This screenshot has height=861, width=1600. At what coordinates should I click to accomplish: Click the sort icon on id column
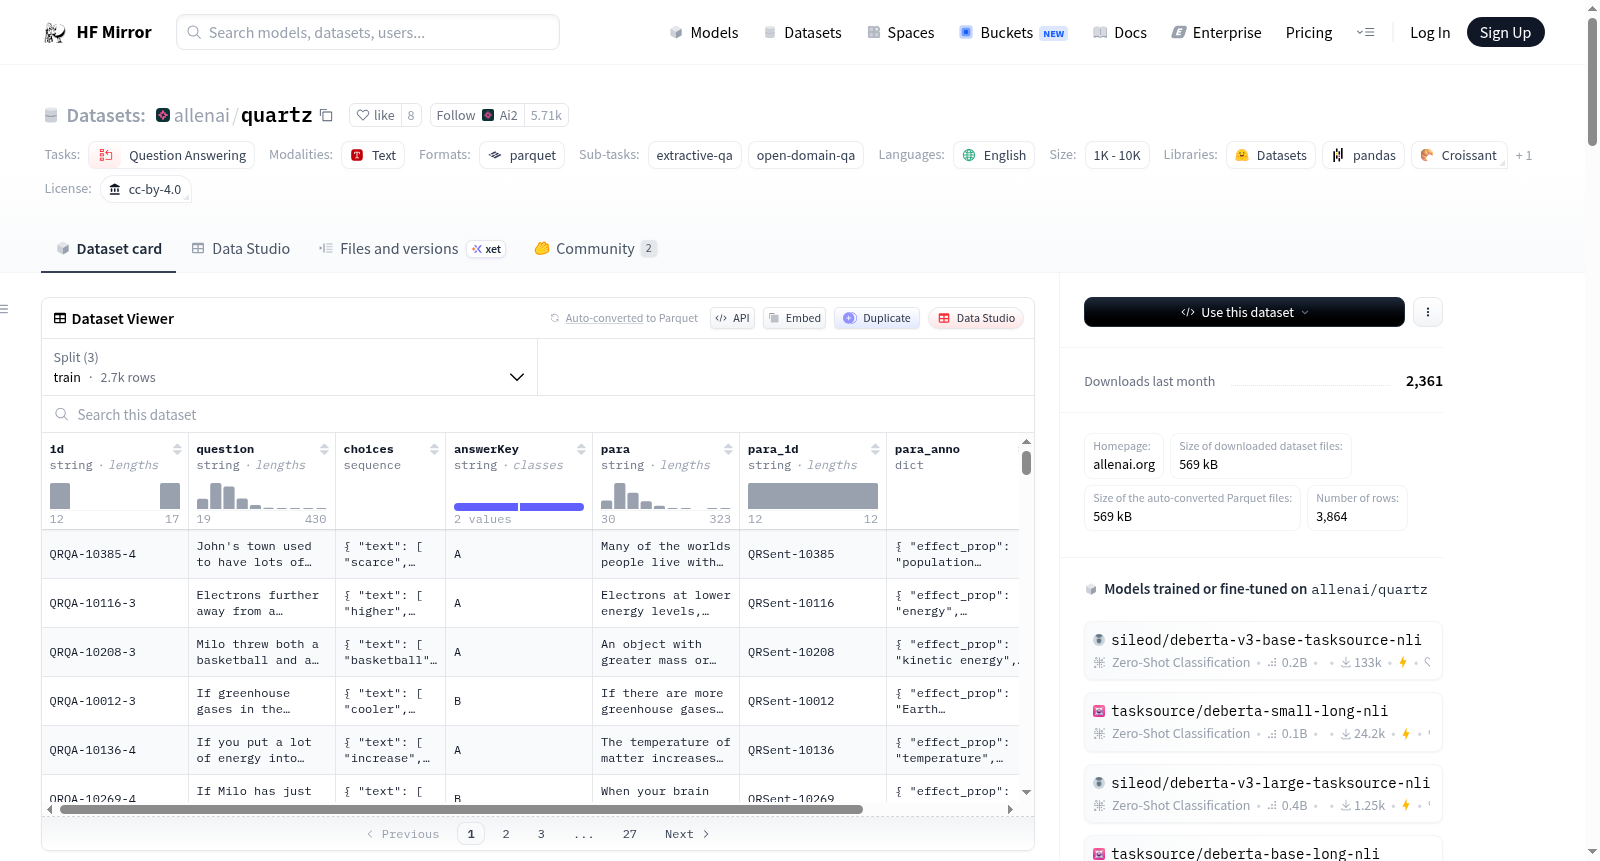point(177,449)
